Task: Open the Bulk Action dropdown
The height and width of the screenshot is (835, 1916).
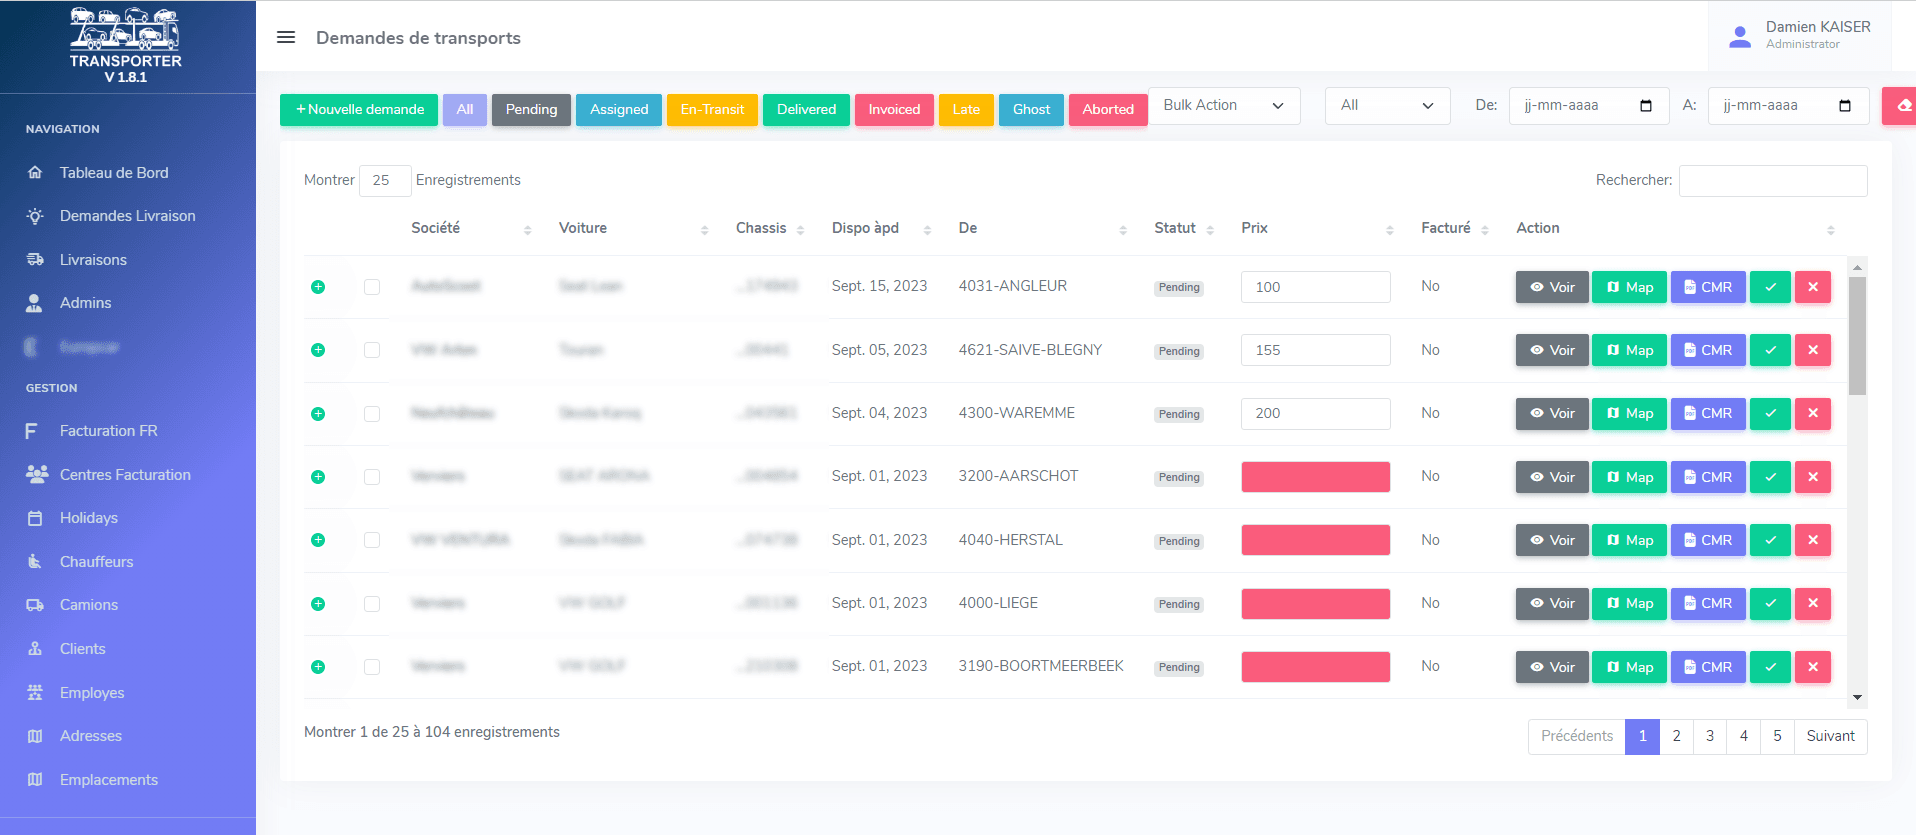Action: point(1223,106)
